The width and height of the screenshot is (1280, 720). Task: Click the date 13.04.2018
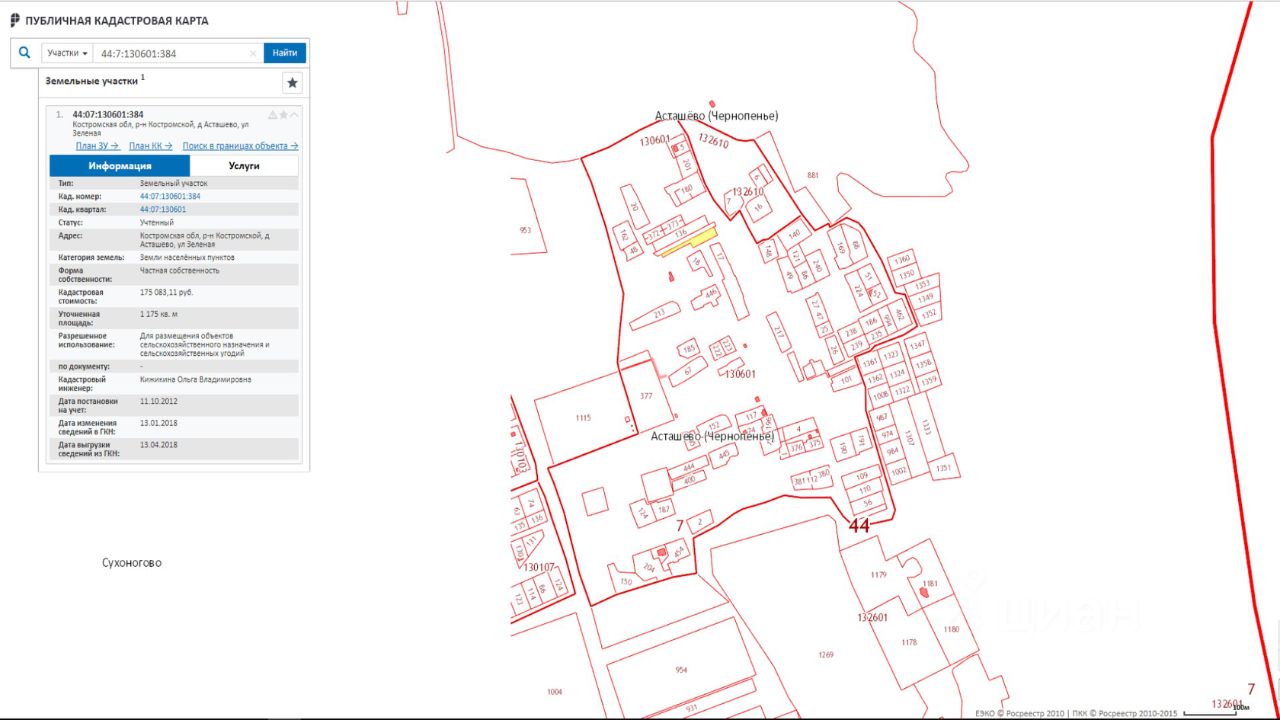coord(157,445)
